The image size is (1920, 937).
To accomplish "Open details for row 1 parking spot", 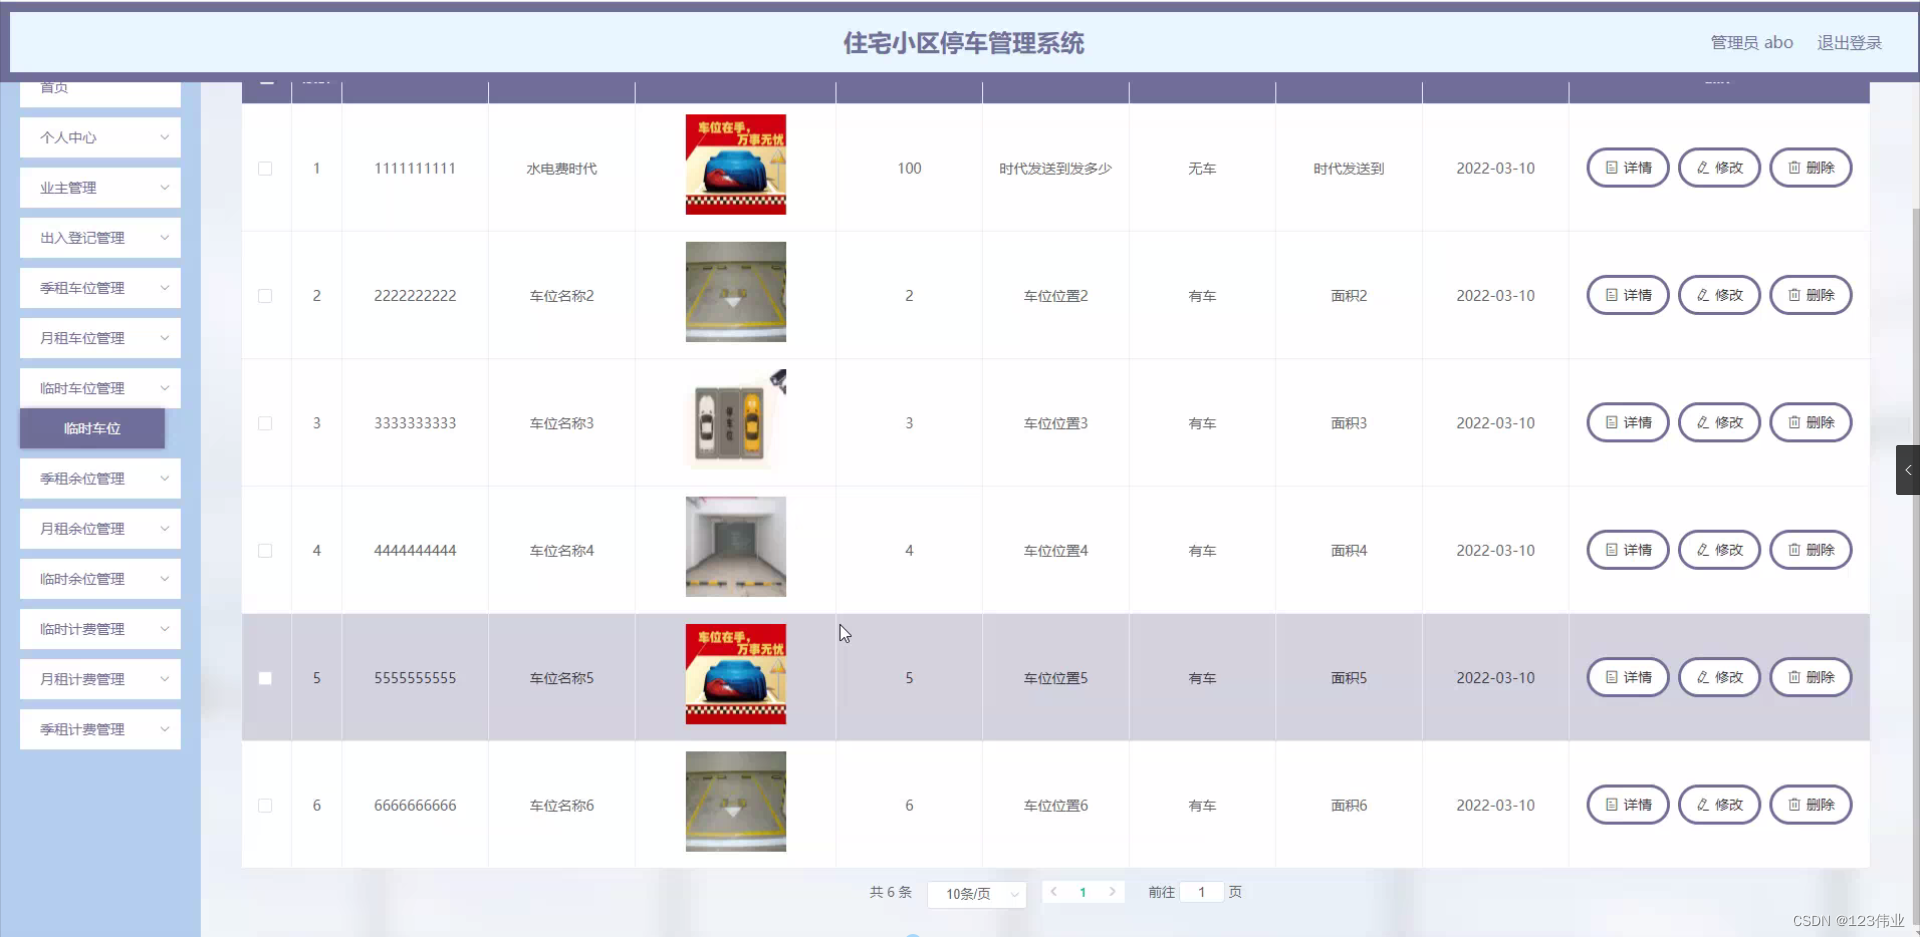I will pos(1610,167).
